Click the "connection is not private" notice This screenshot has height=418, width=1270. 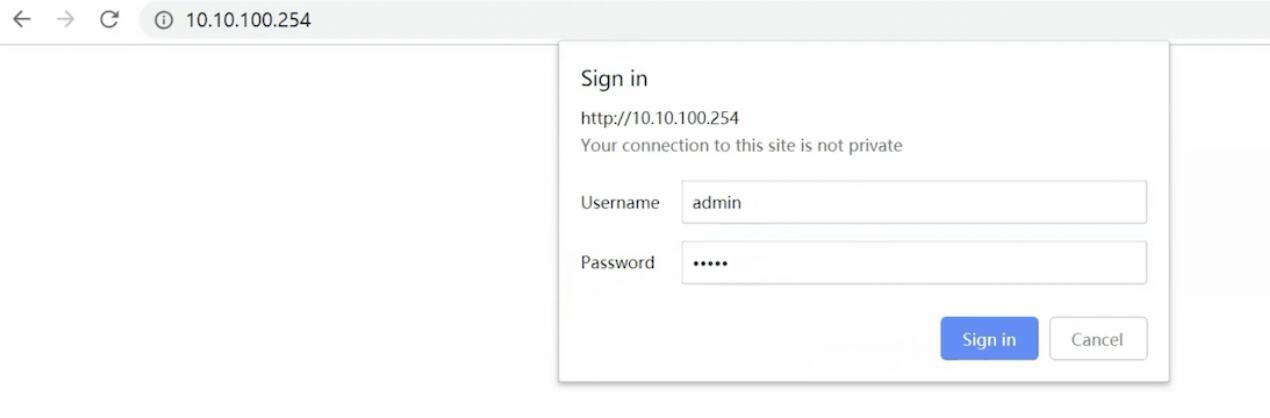click(741, 146)
